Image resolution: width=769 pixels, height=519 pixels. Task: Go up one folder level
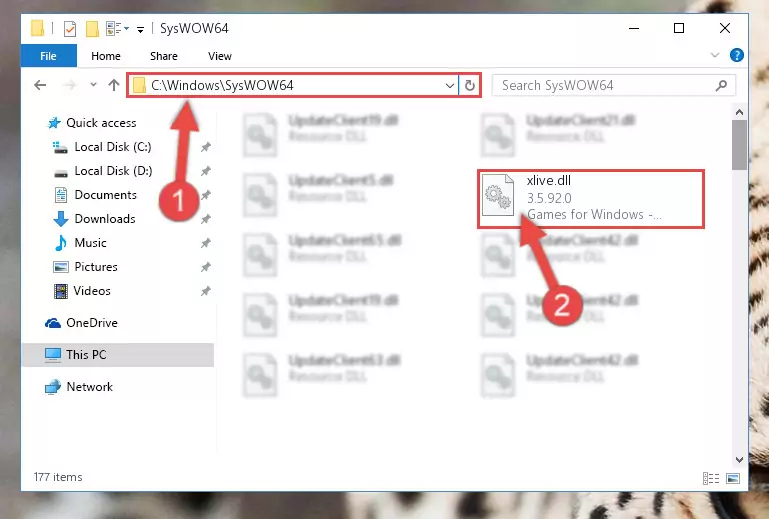point(114,85)
